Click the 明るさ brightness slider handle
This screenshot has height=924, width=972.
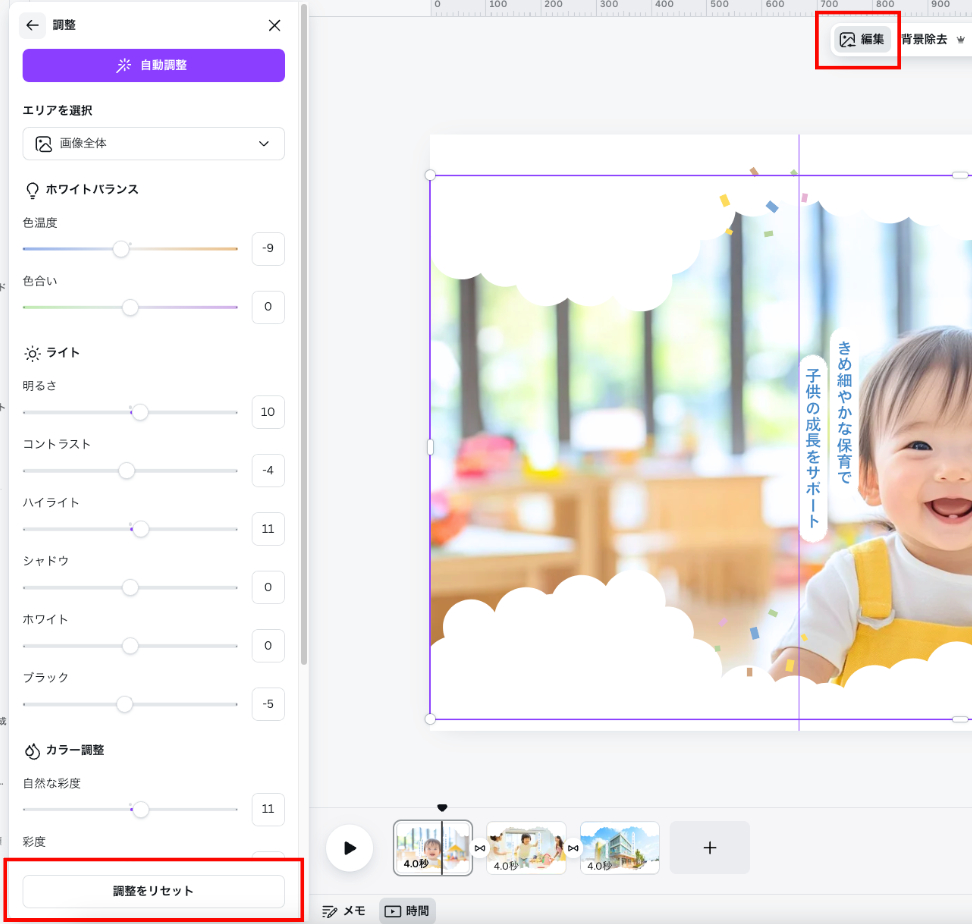(140, 412)
